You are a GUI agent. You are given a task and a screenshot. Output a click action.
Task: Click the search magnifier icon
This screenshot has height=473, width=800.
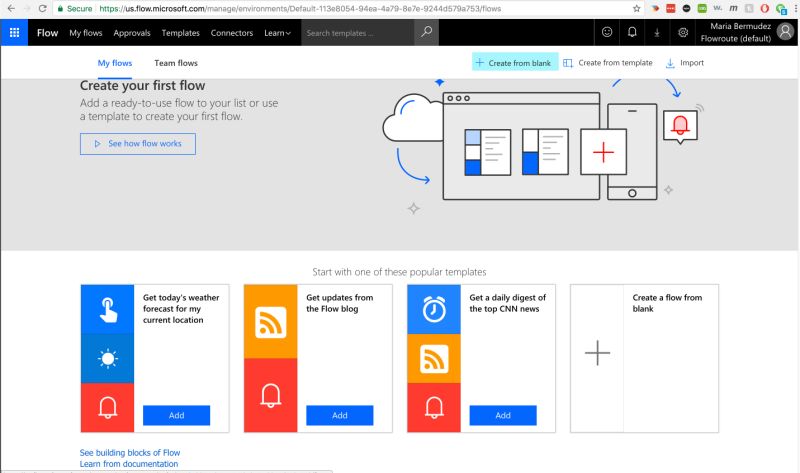point(427,32)
